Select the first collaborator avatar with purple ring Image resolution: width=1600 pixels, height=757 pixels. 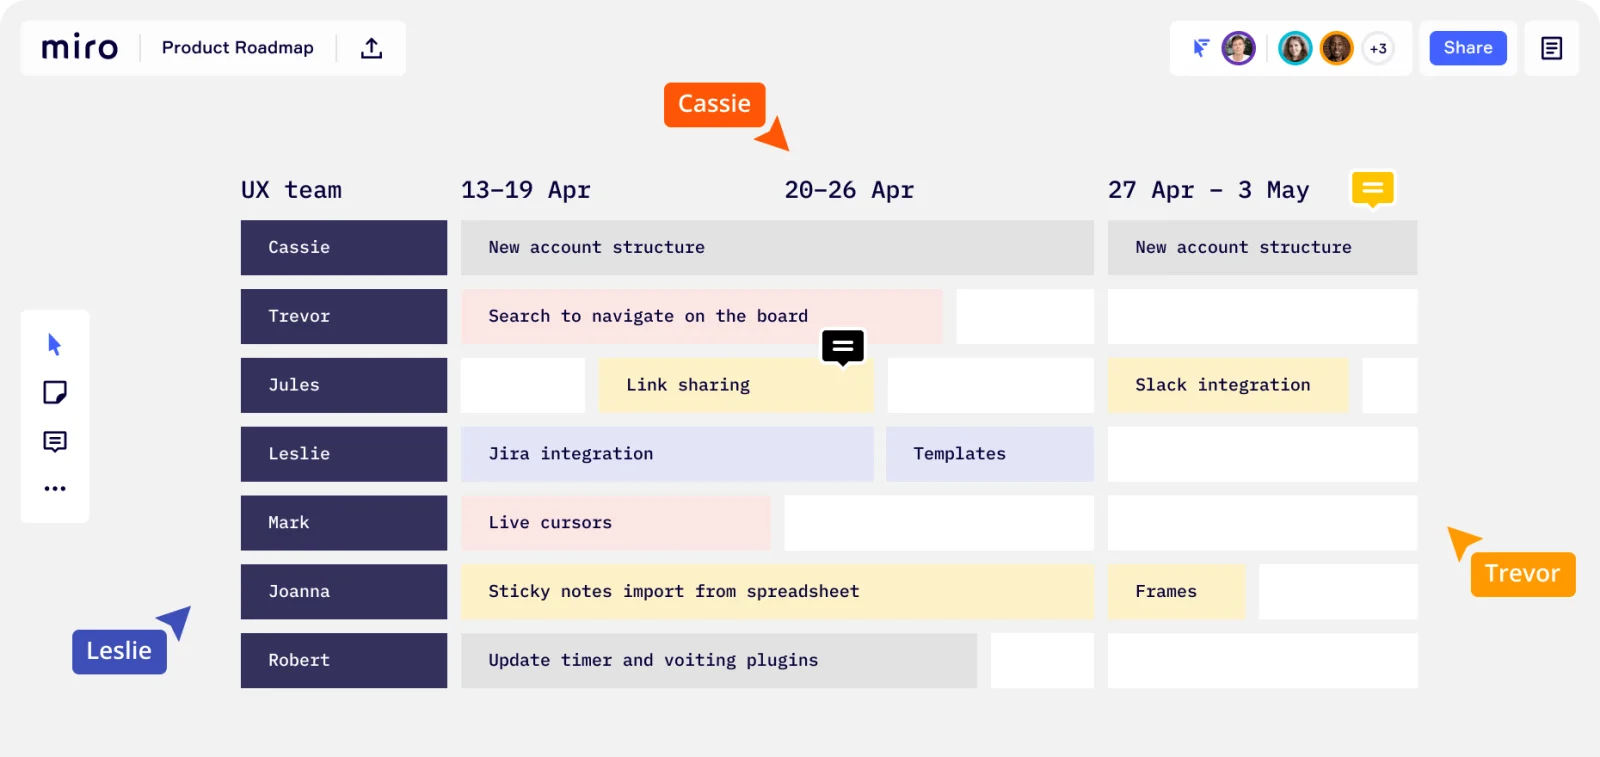[1239, 48]
